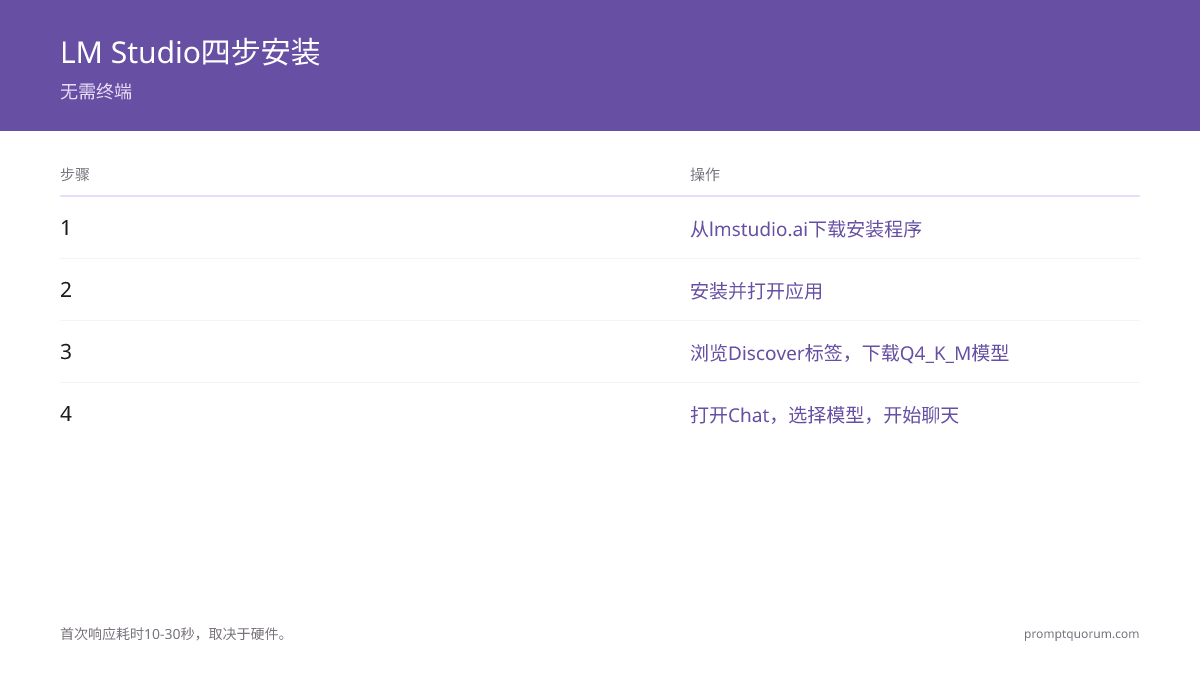This screenshot has width=1200, height=675.
Task: Click '从lmstudio.ai下载安装程序' text
Action: coord(806,229)
